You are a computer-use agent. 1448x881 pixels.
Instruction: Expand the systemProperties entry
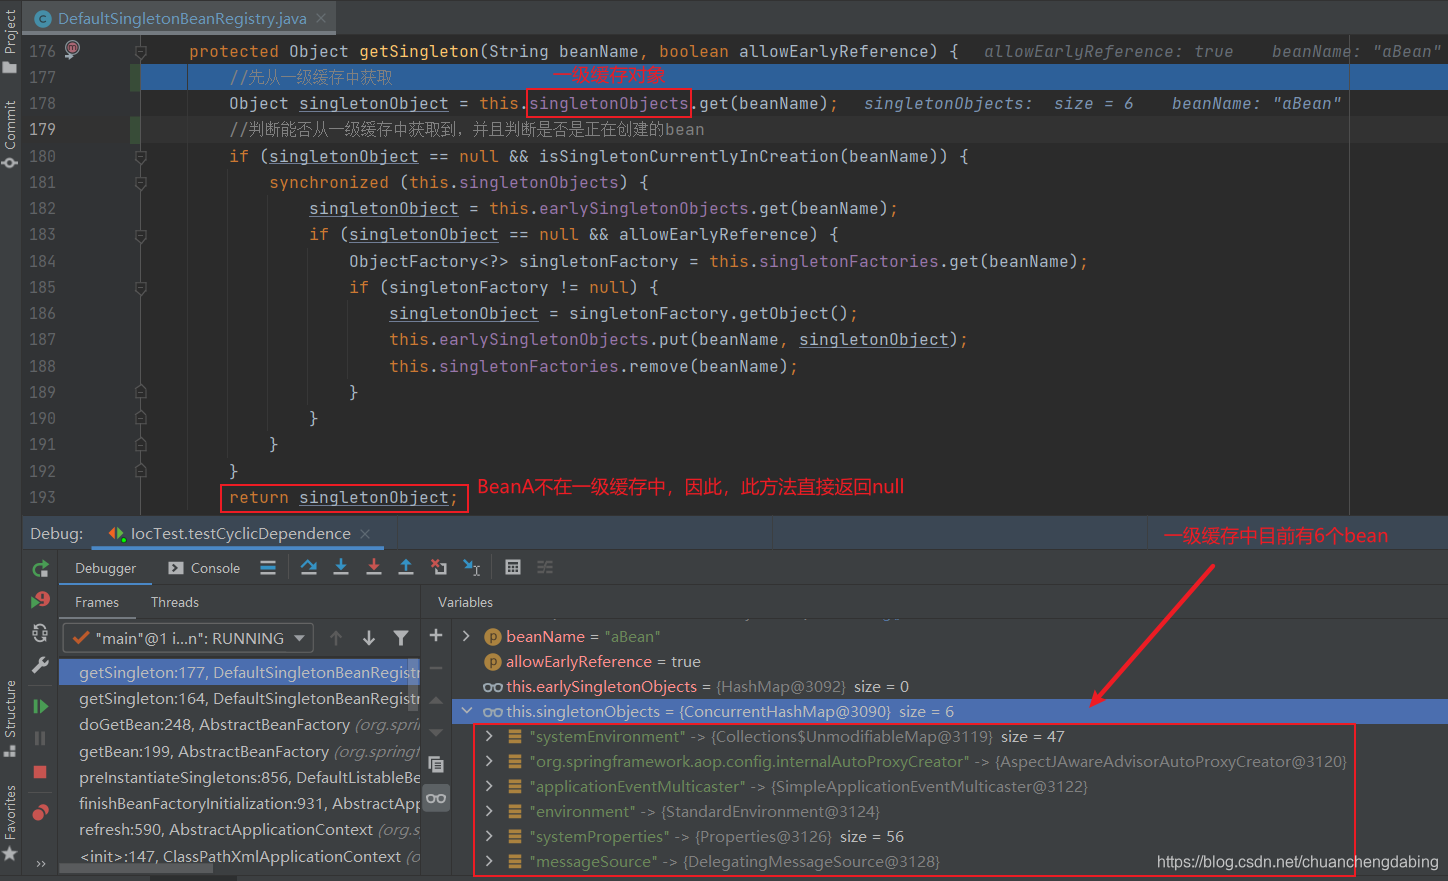coord(489,836)
